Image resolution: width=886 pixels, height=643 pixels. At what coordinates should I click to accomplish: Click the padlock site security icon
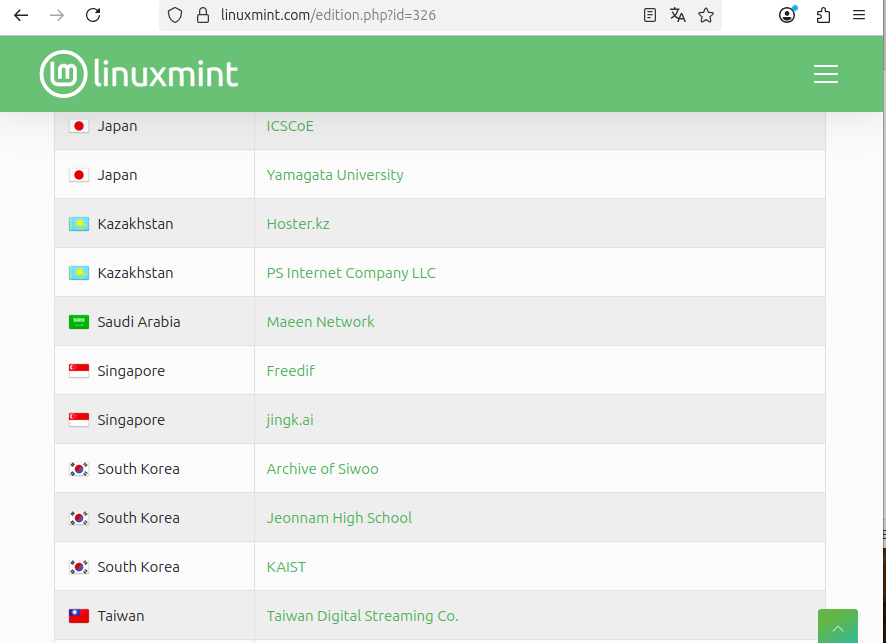(203, 15)
